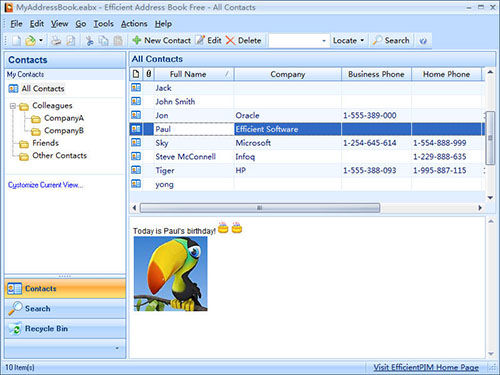
Task: Sort by Home Phone column header
Action: [x=446, y=74]
